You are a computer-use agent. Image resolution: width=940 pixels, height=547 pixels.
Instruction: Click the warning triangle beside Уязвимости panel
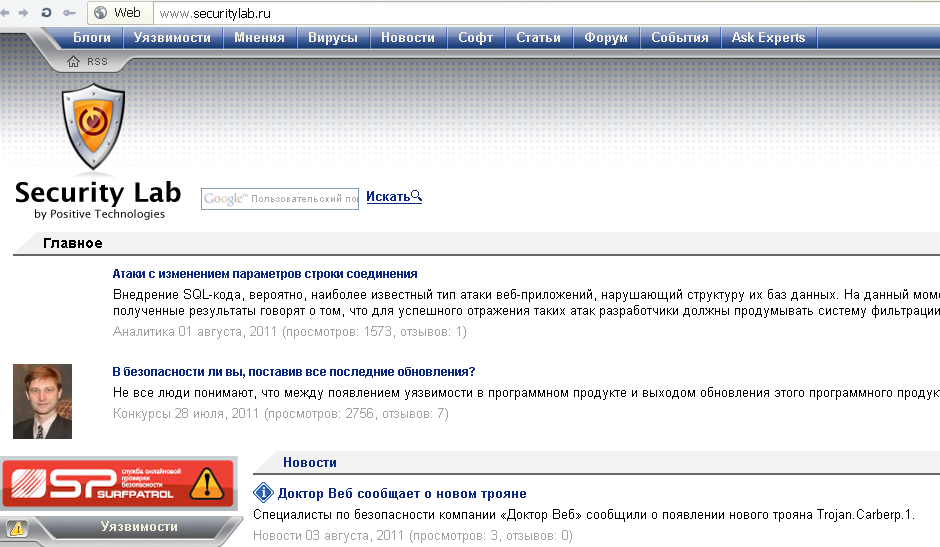coord(17,528)
